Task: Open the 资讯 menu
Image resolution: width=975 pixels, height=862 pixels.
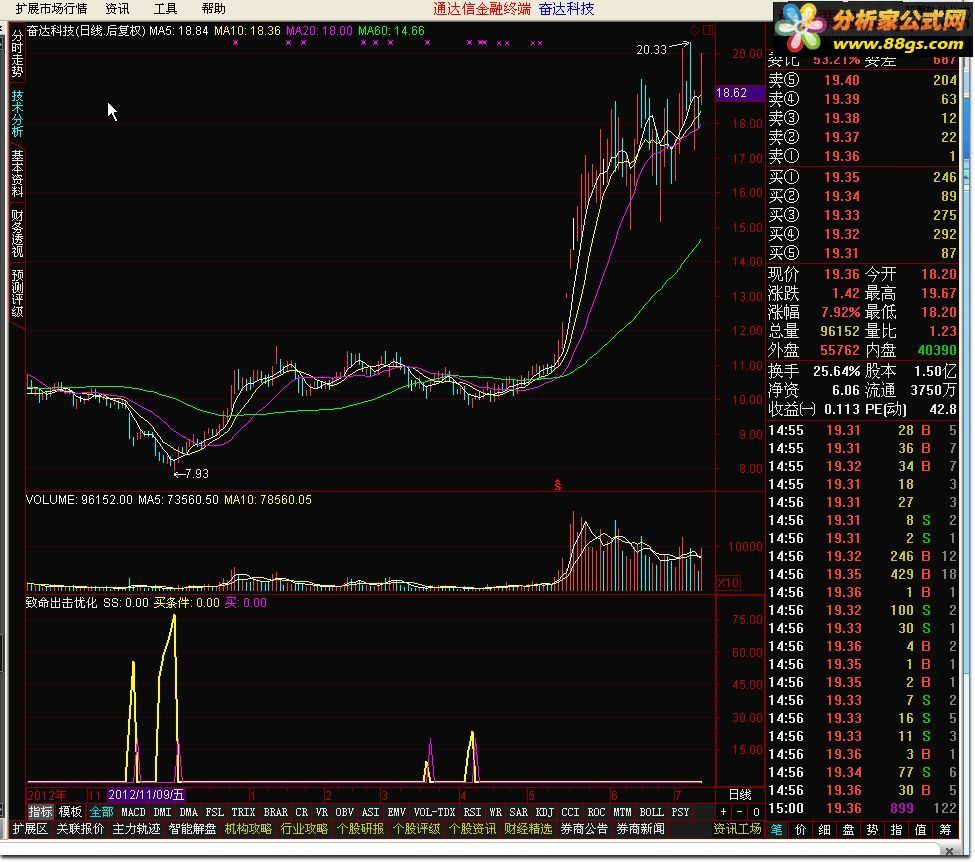Action: tap(117, 9)
